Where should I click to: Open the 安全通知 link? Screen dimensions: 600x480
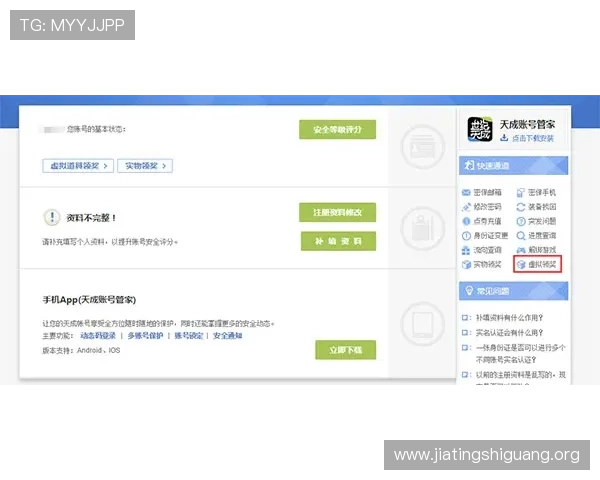coord(228,336)
